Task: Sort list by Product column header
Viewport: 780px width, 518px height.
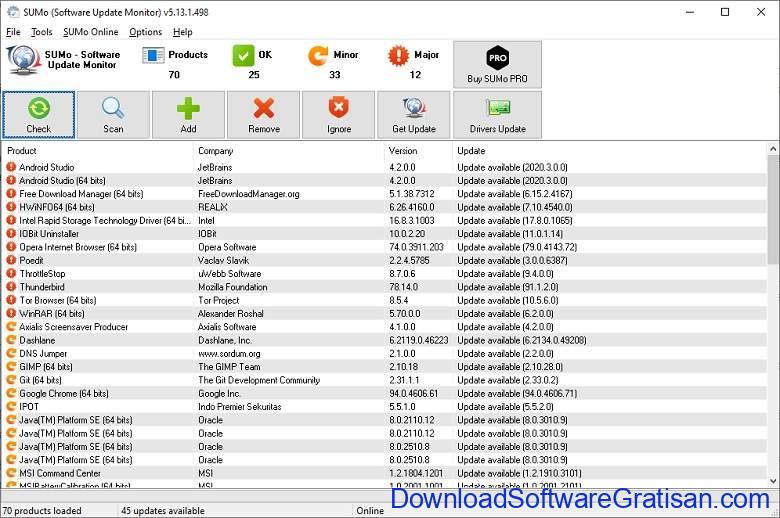Action: (98, 151)
